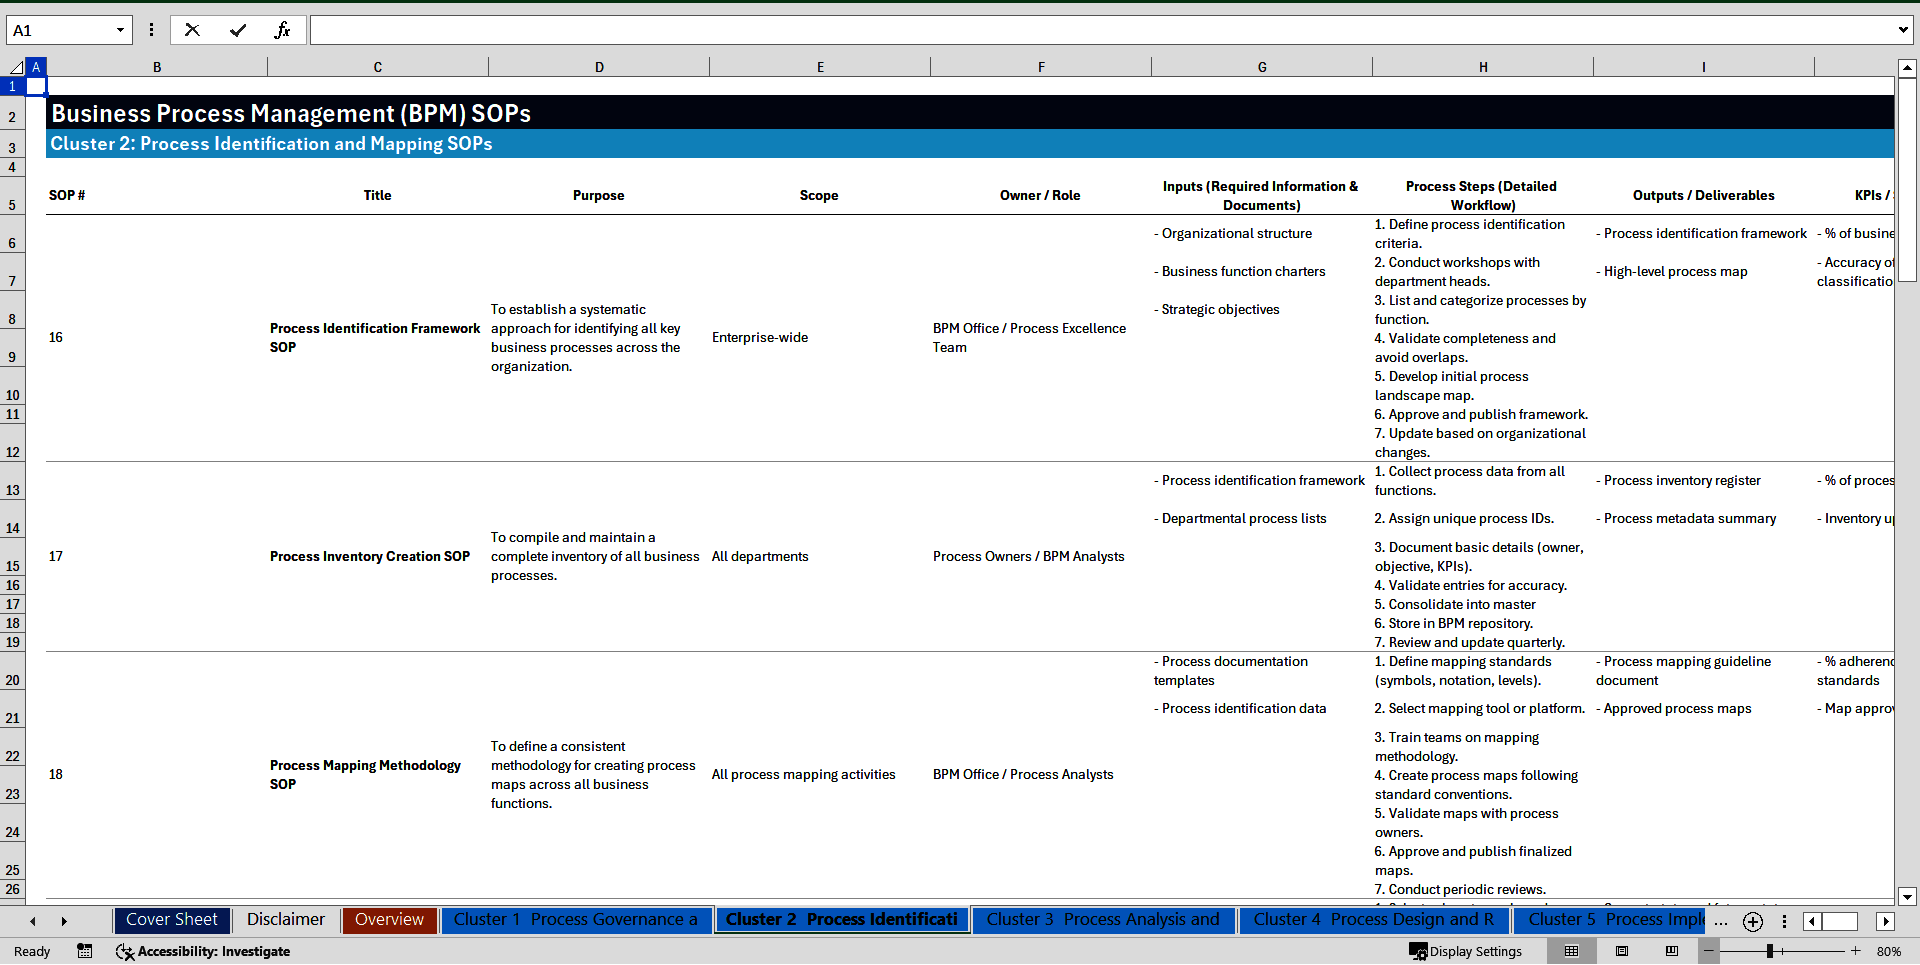Click the zoom out minus button
Screen dimensions: 1920x965
pyautogui.click(x=1709, y=951)
